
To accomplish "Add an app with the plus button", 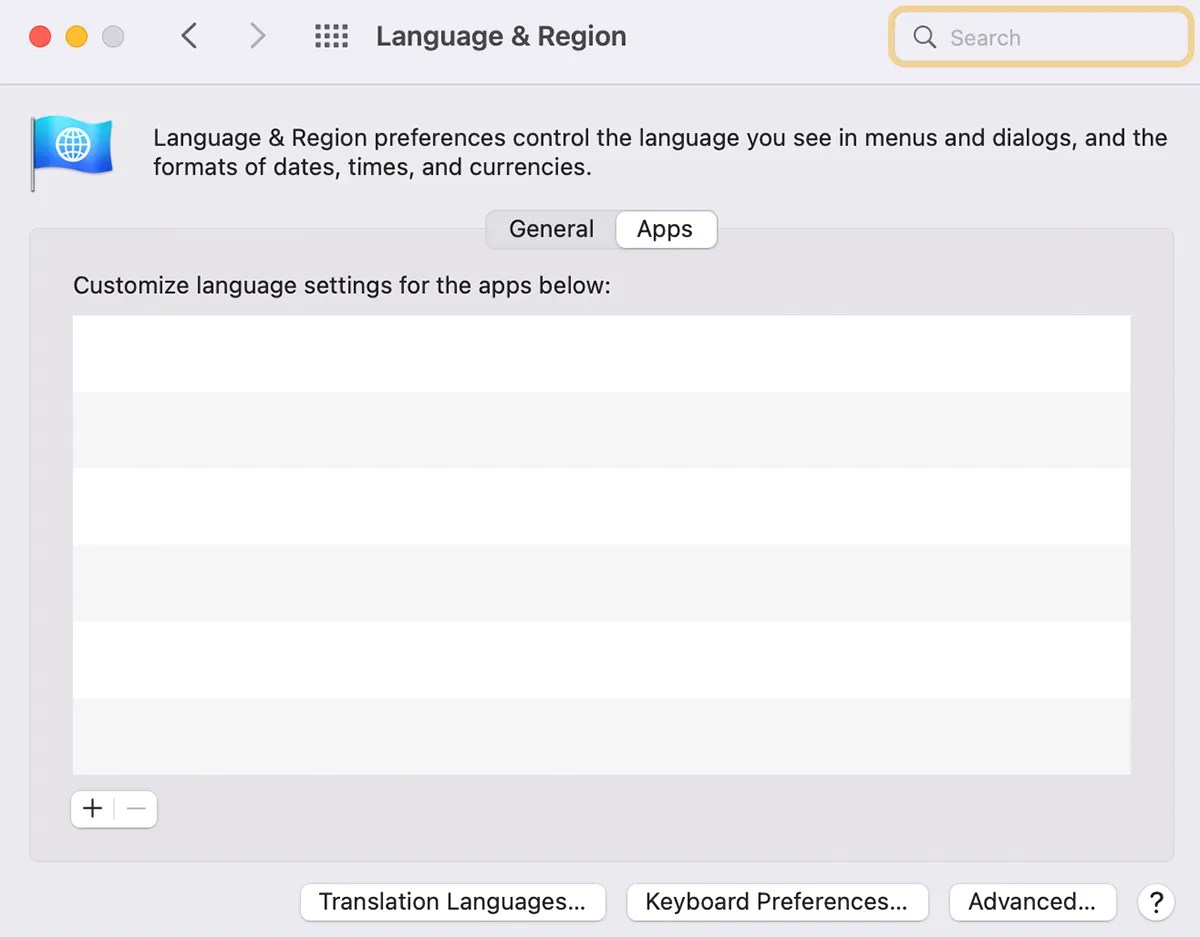I will pos(92,808).
